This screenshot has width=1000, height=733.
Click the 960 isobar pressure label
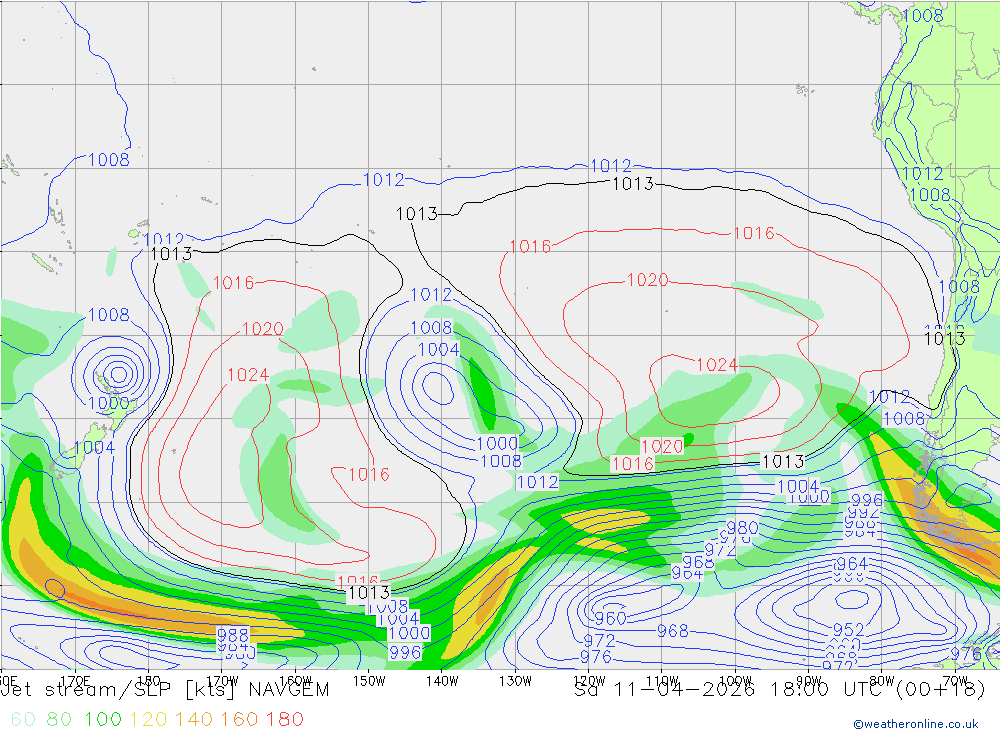pos(610,618)
